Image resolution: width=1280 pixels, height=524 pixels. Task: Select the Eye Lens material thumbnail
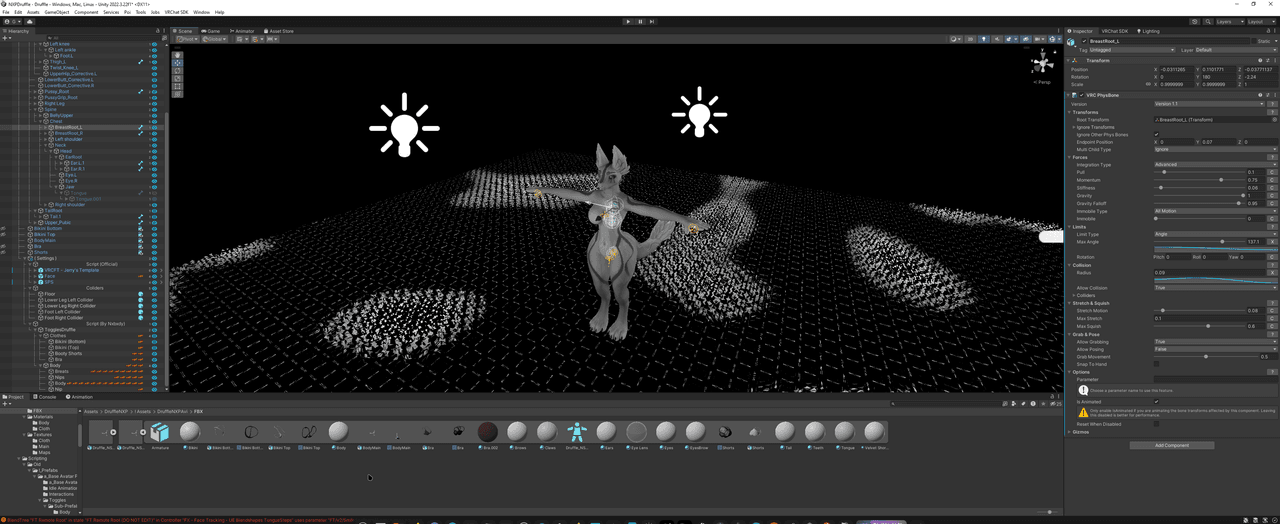636,431
